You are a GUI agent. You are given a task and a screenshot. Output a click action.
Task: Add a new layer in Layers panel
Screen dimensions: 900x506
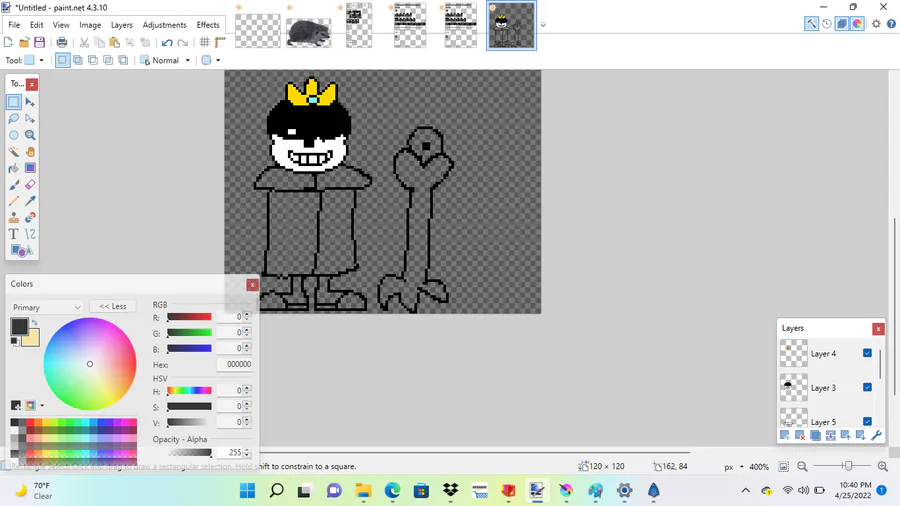[x=785, y=435]
